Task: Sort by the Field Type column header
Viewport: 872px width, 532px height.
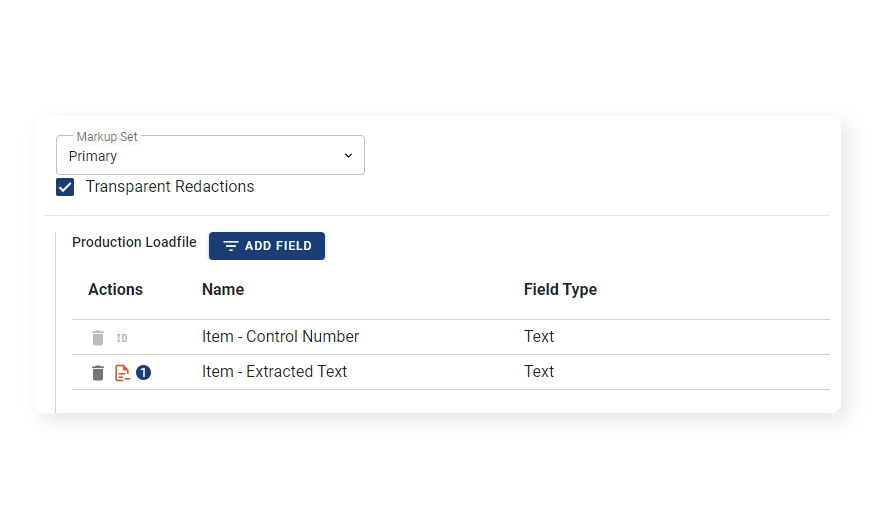Action: pyautogui.click(x=560, y=290)
